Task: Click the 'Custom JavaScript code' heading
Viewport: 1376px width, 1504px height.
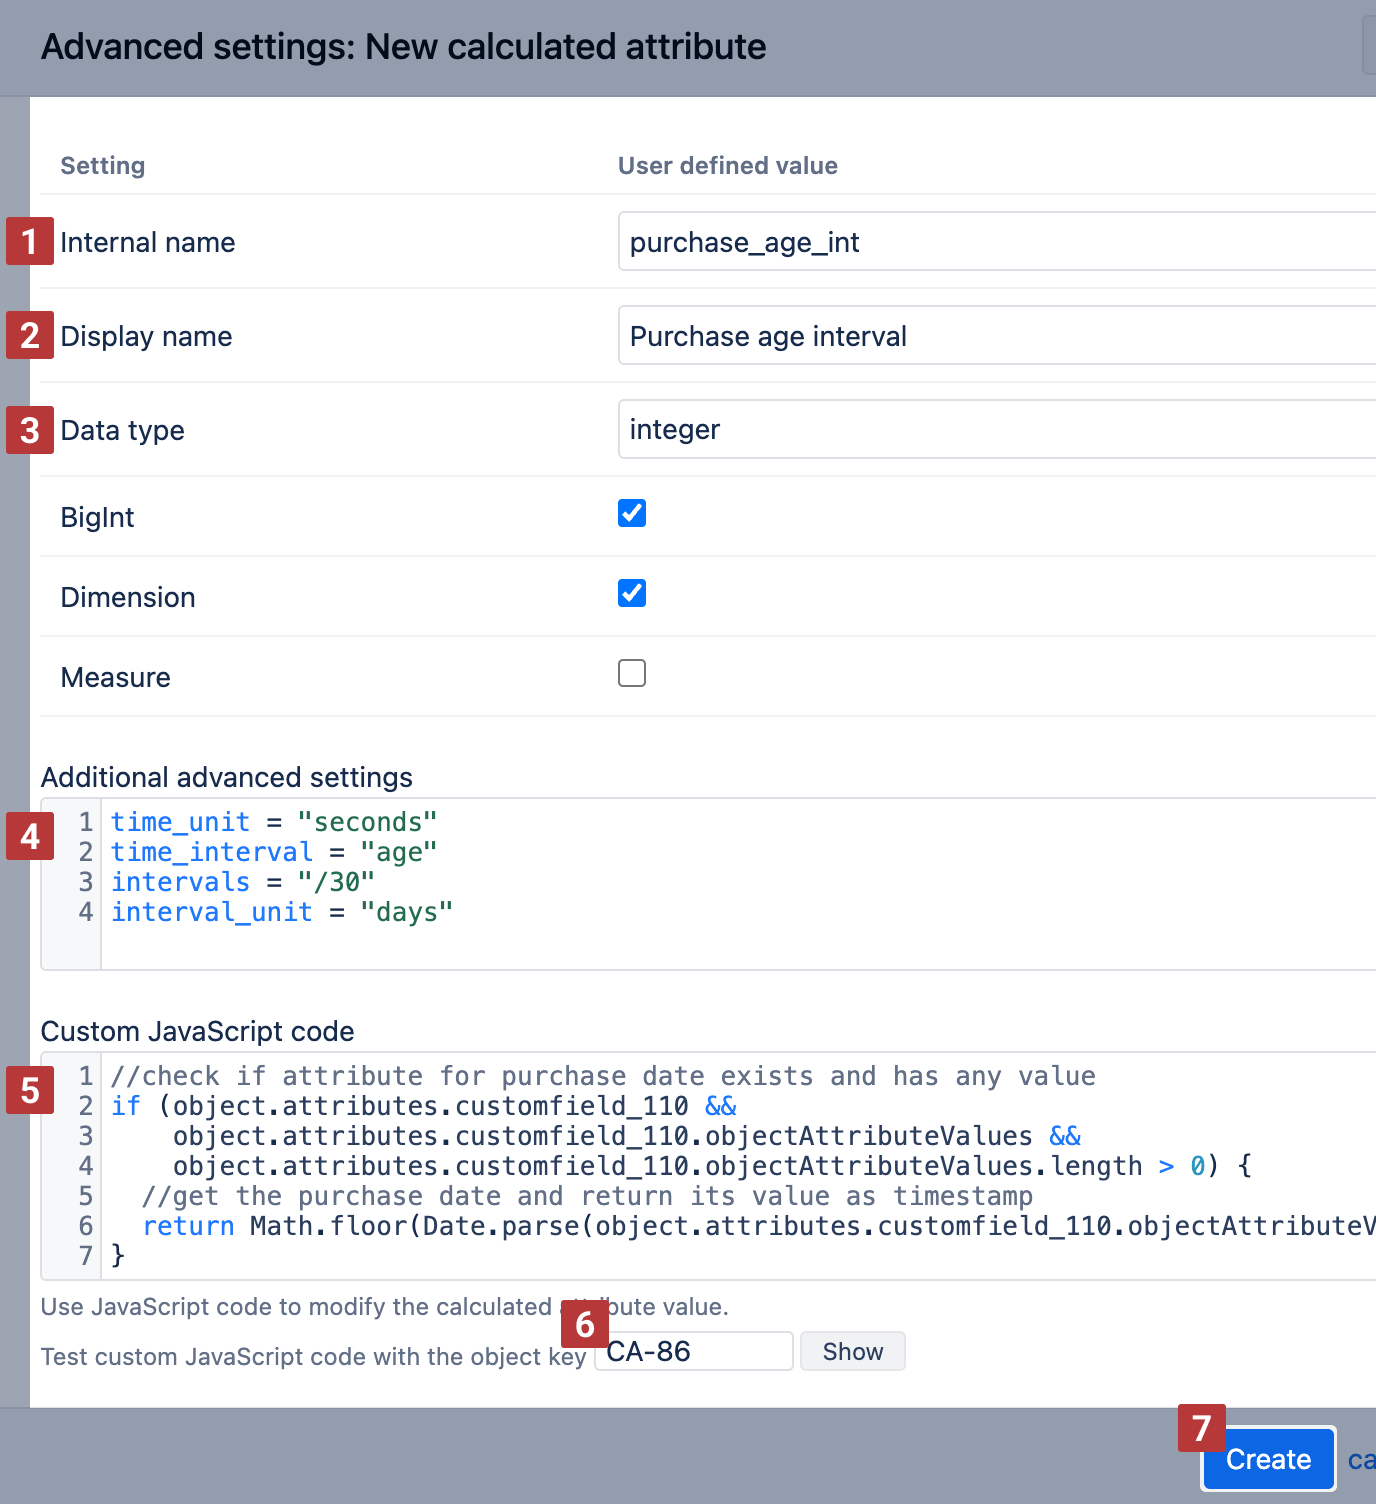Action: 198,1031
